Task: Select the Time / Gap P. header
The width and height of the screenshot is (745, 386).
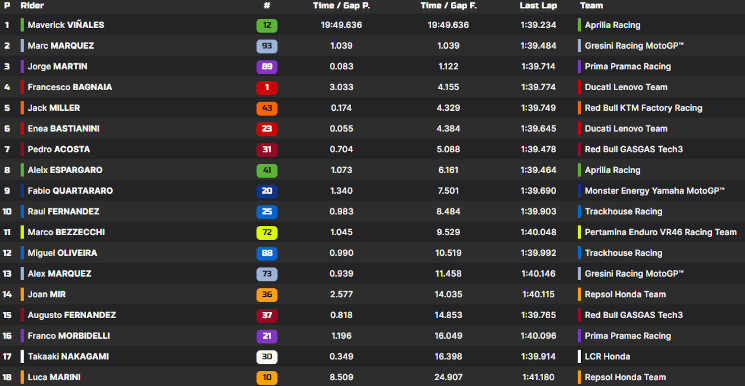Action: (x=341, y=6)
